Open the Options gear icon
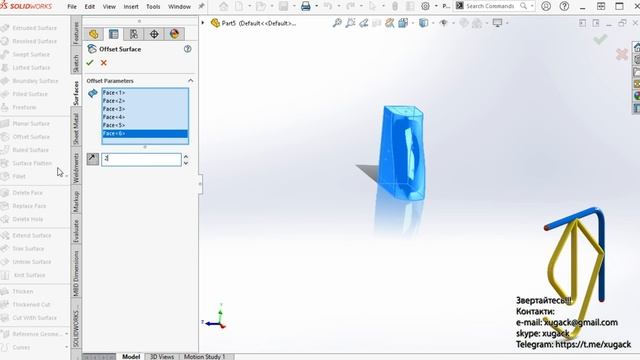This screenshot has width=640, height=360. pyautogui.click(x=425, y=6)
